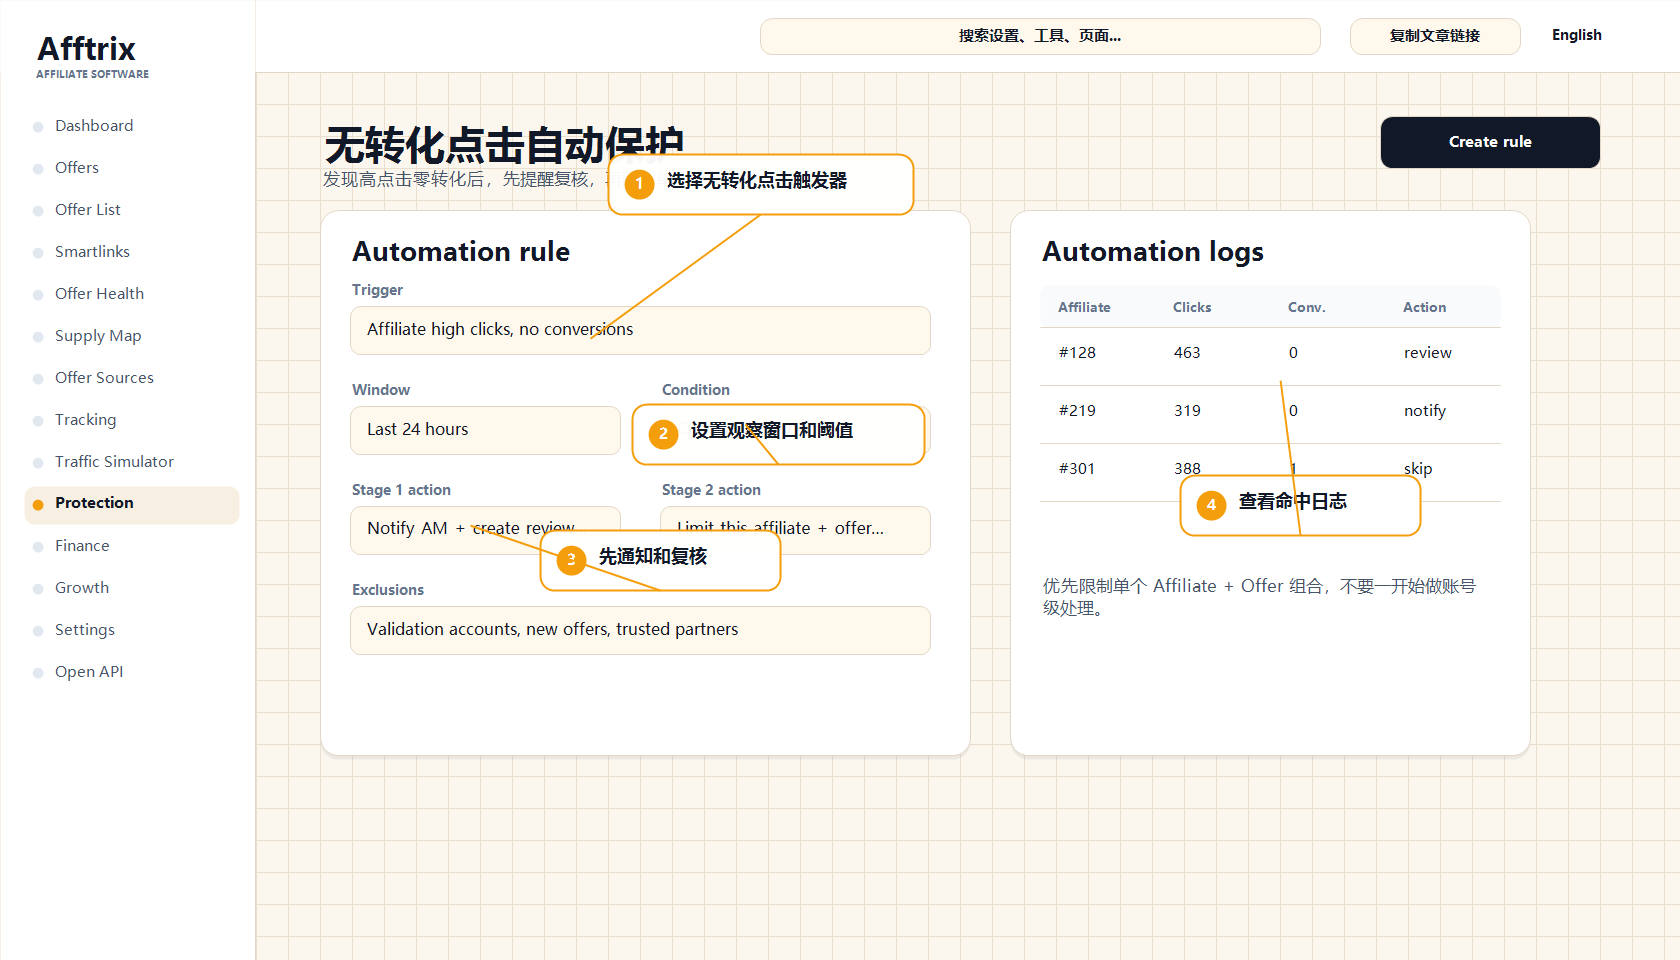Open Offer Health section

tap(99, 294)
